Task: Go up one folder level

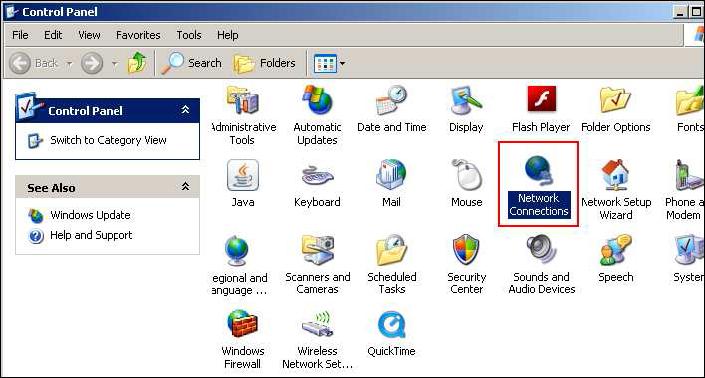Action: pos(138,63)
